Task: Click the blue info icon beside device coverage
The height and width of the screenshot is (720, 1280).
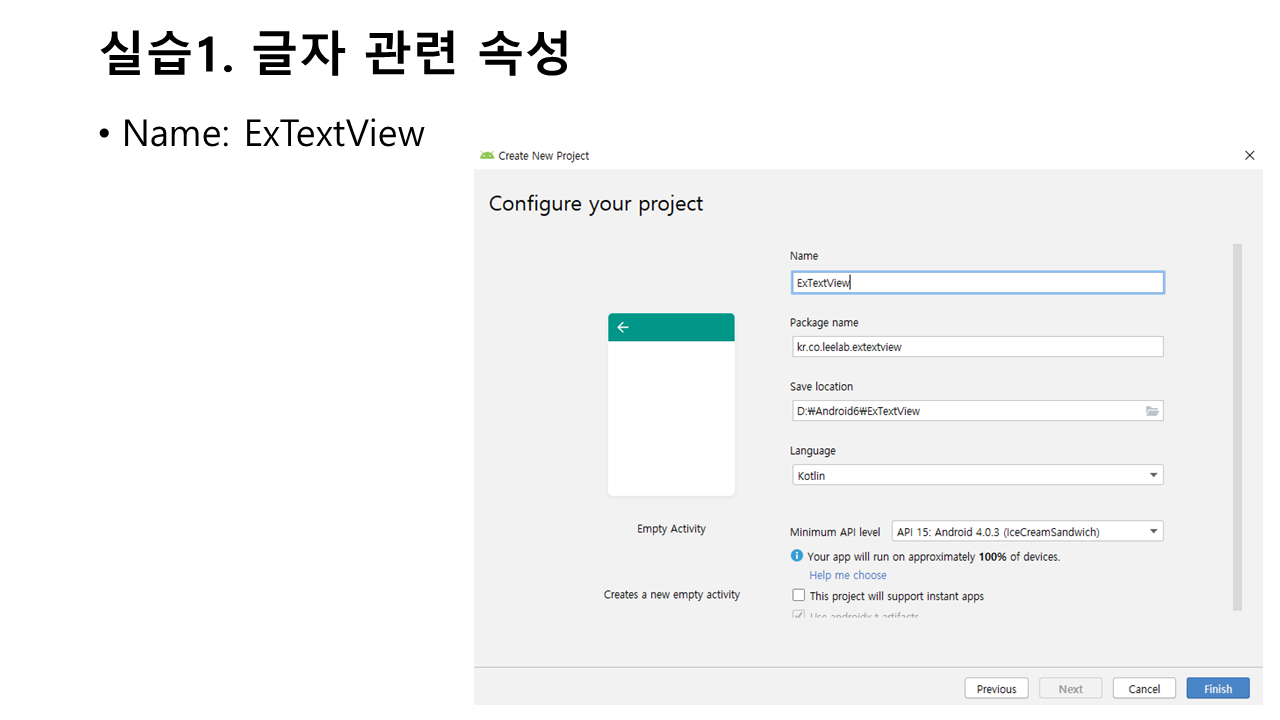Action: (797, 556)
